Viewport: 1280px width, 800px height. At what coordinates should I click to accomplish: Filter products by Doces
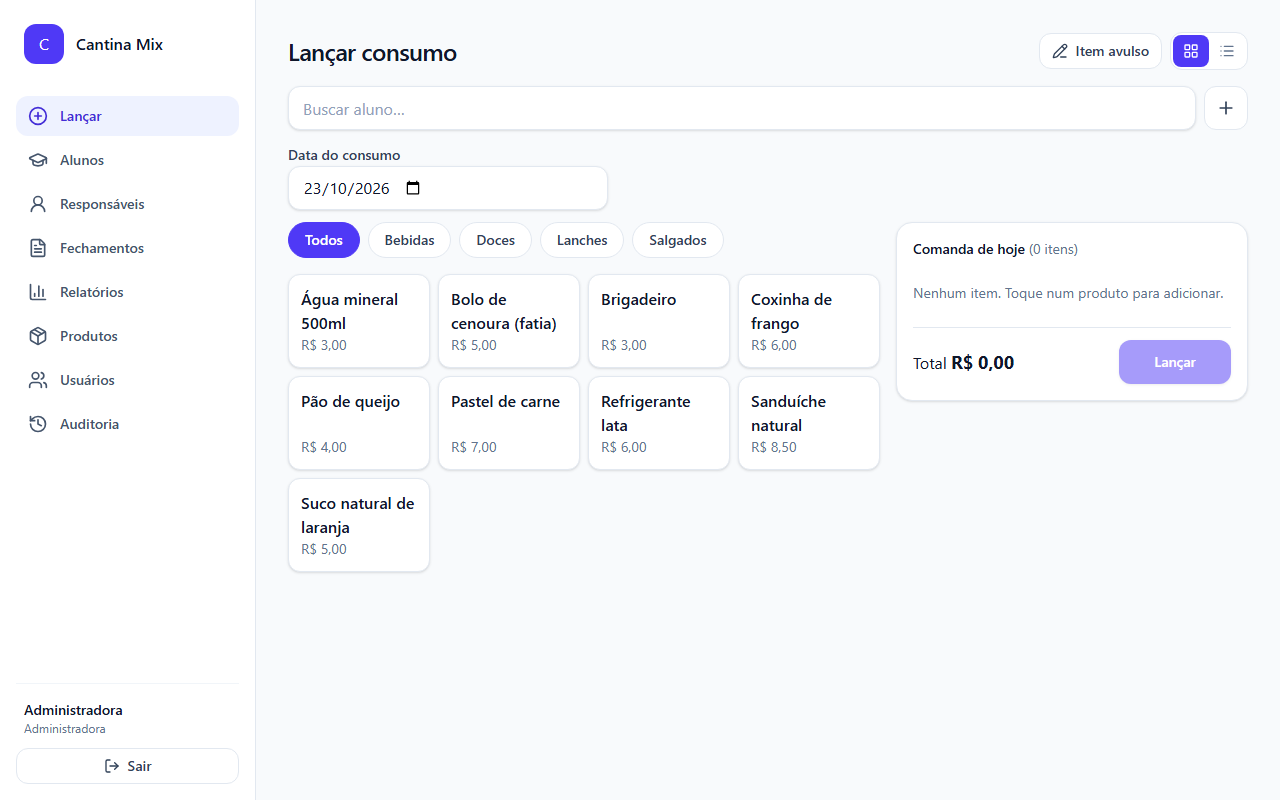[496, 240]
